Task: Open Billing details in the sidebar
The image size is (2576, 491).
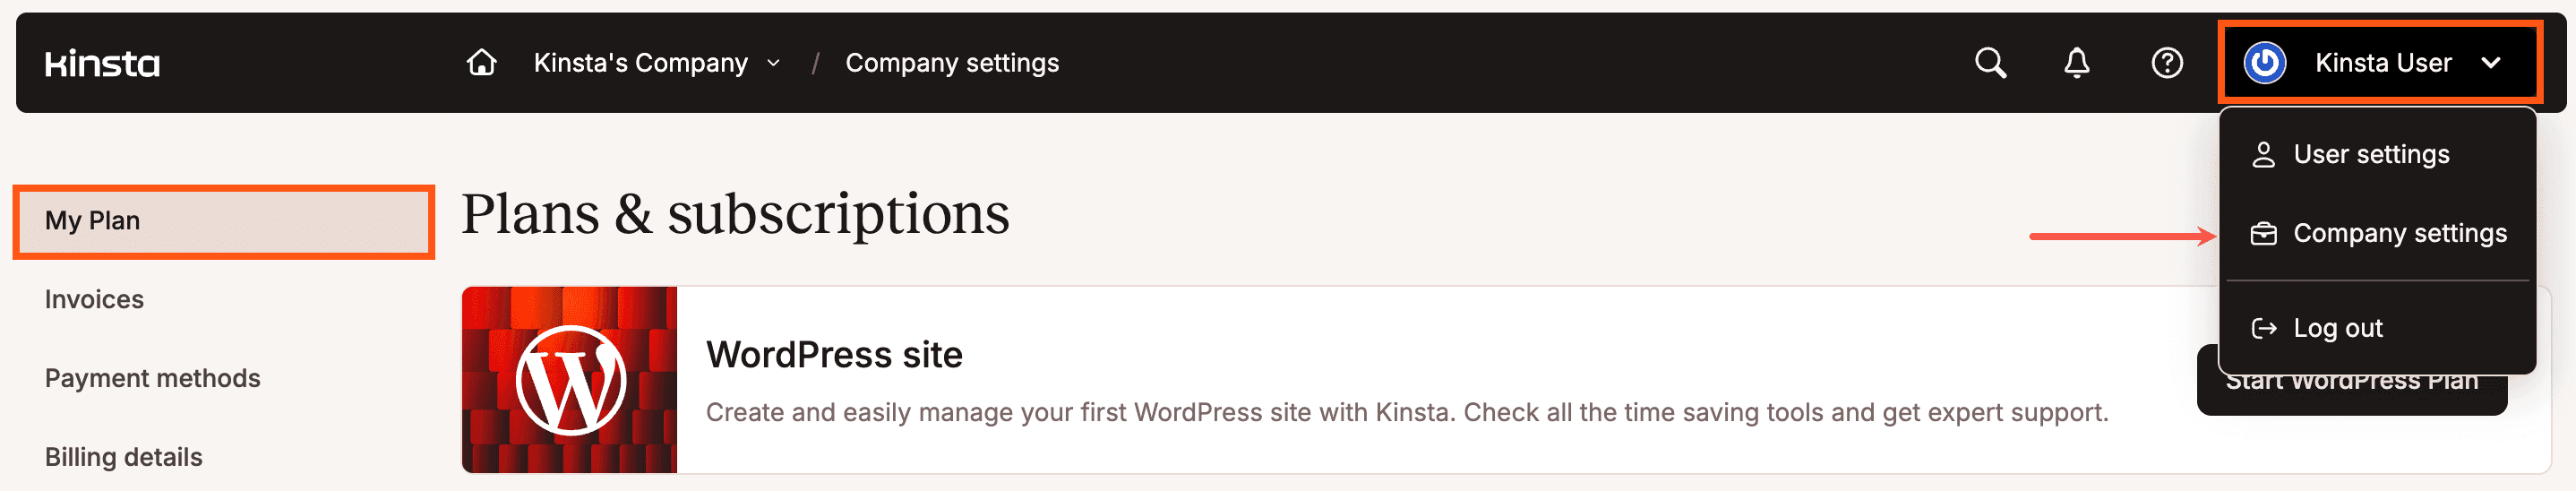Action: point(123,458)
